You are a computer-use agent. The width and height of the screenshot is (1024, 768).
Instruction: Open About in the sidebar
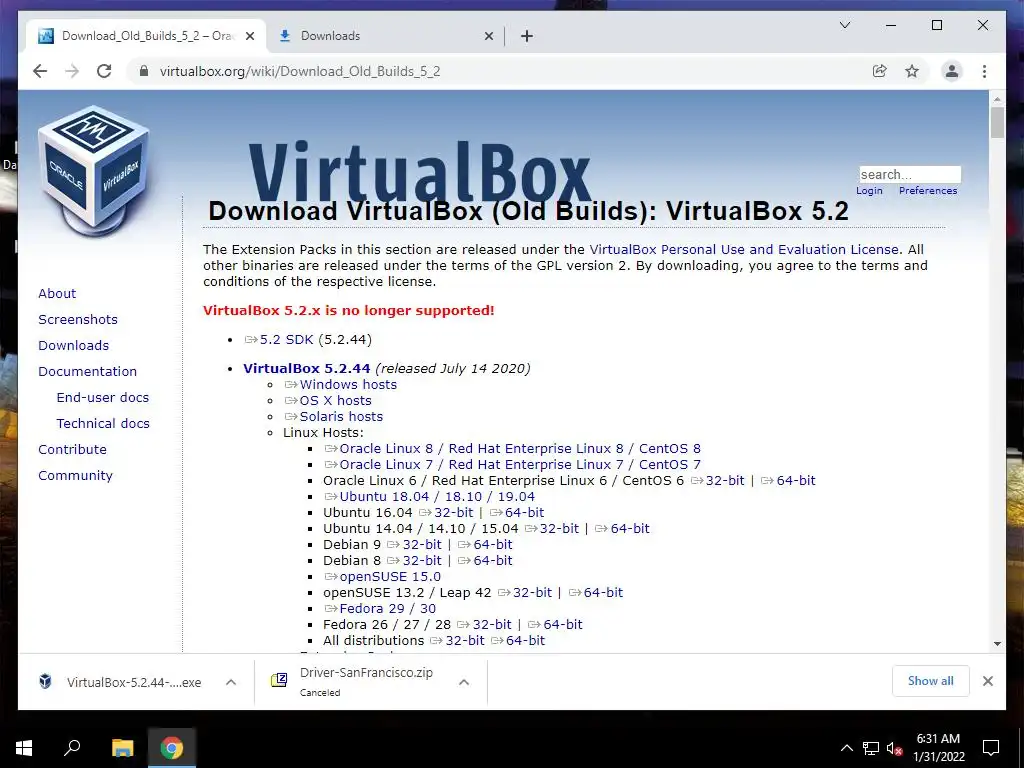(57, 293)
